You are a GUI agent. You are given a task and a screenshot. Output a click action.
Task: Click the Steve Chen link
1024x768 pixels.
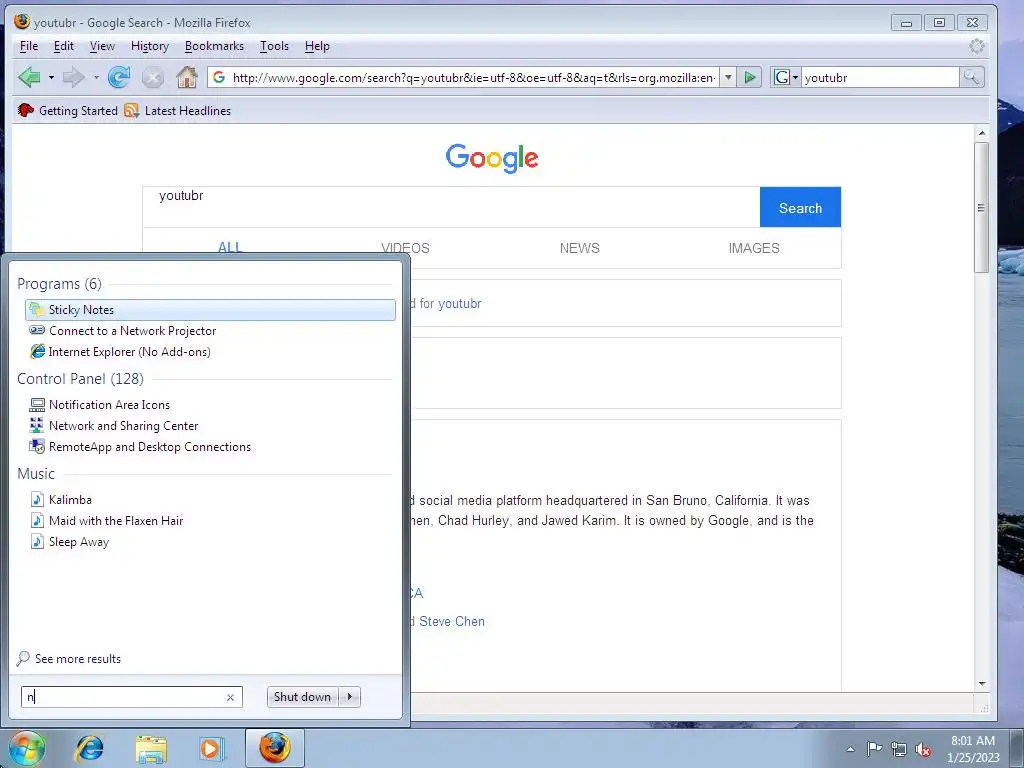(452, 622)
